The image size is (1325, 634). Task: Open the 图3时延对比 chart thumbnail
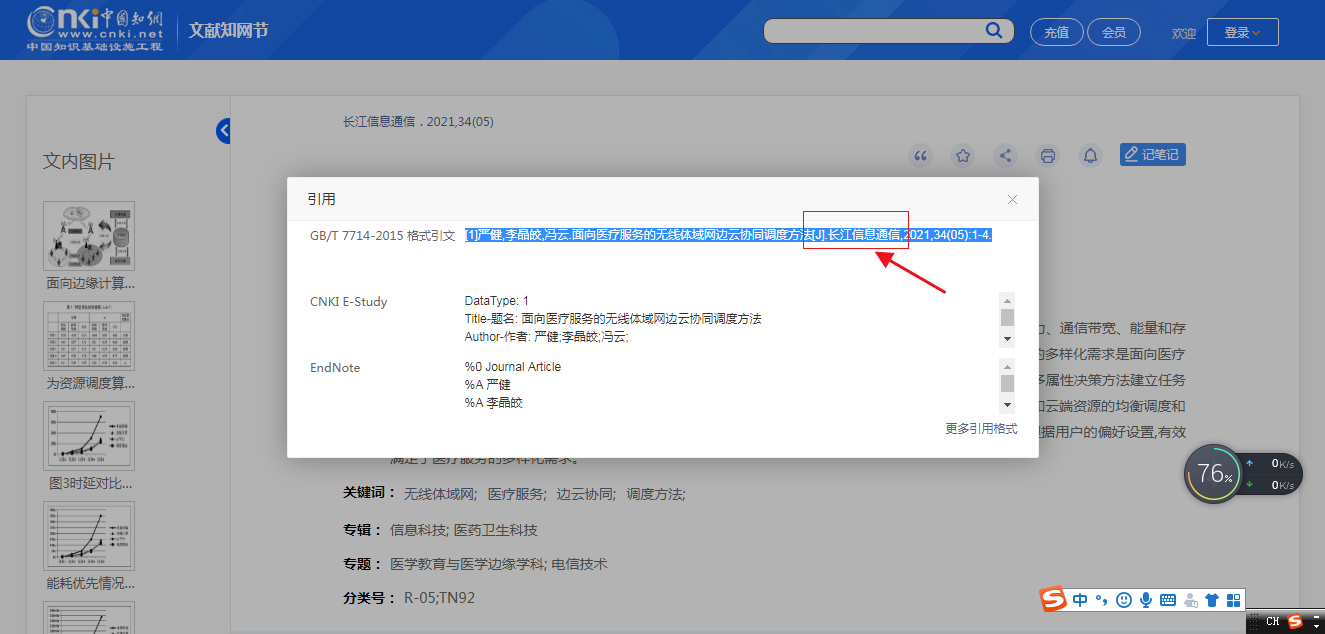[89, 435]
